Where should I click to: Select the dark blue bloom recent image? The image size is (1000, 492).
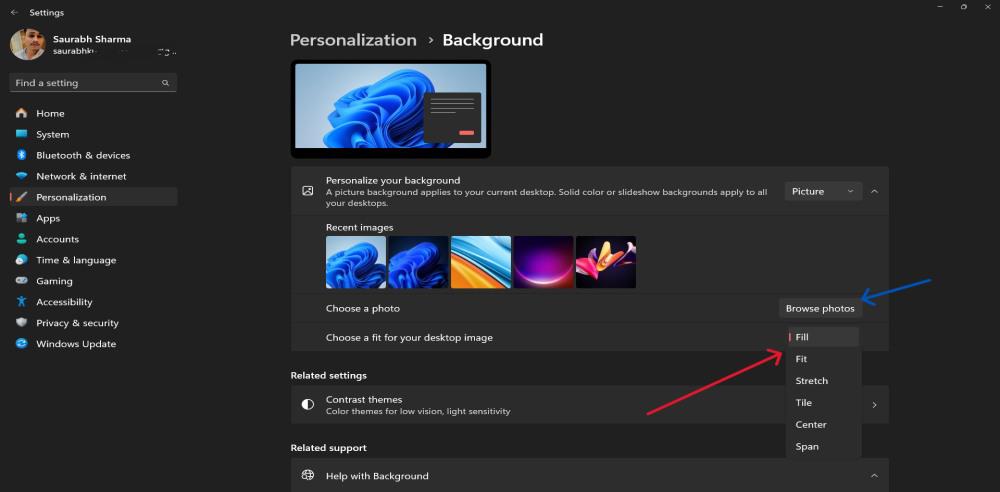418,262
